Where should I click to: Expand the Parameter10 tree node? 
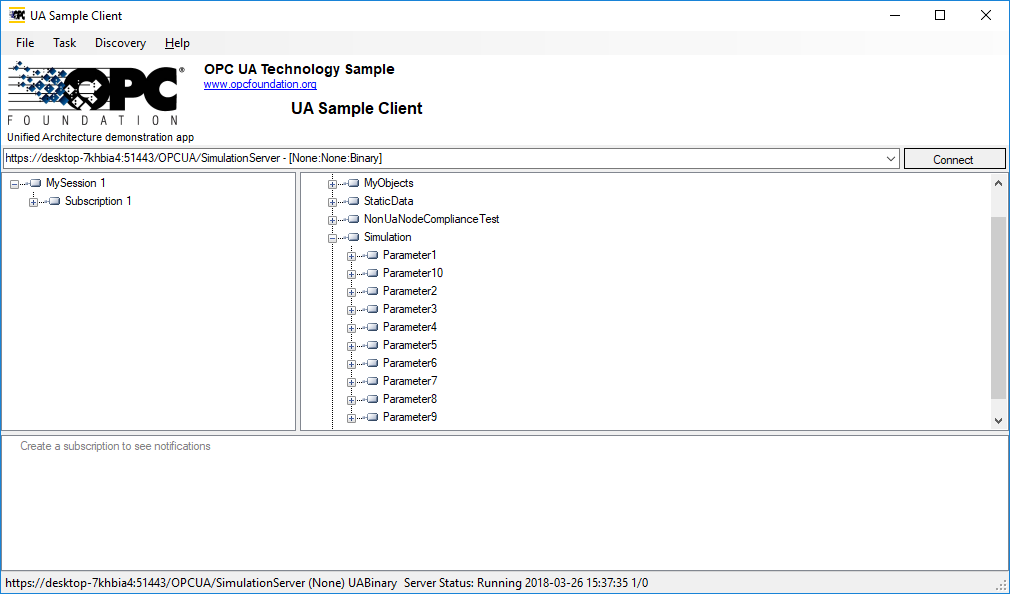[349, 273]
